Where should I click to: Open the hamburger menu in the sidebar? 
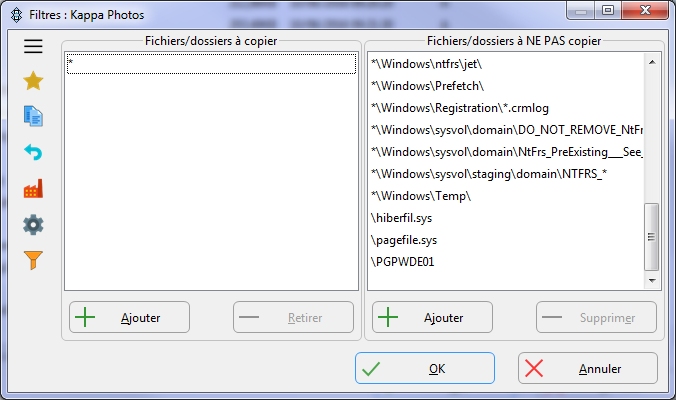click(33, 46)
